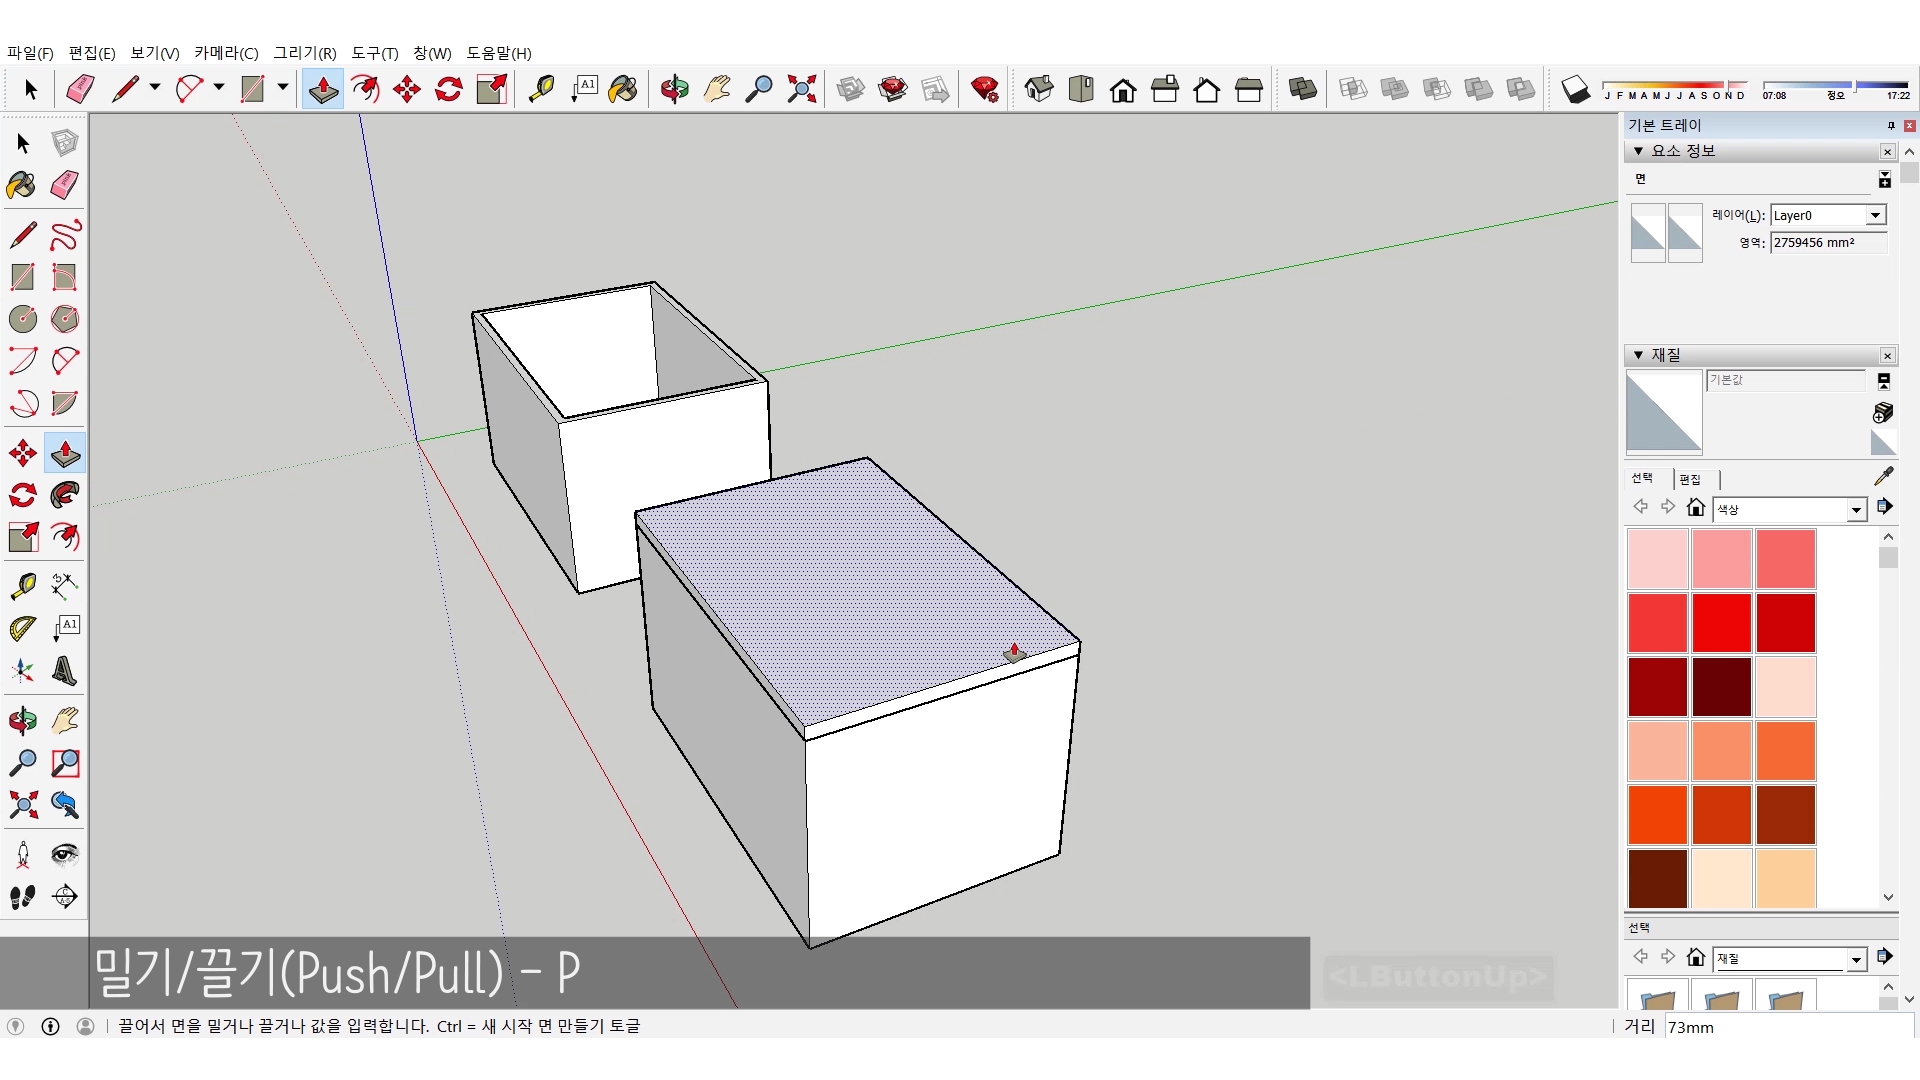Click the Orbit tool in top toolbar

674,90
